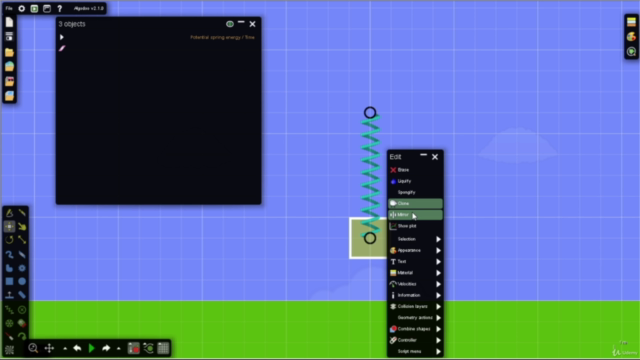This screenshot has height=360, width=640.
Task: Choose Mirror in the Edit menu
Action: [x=415, y=215]
